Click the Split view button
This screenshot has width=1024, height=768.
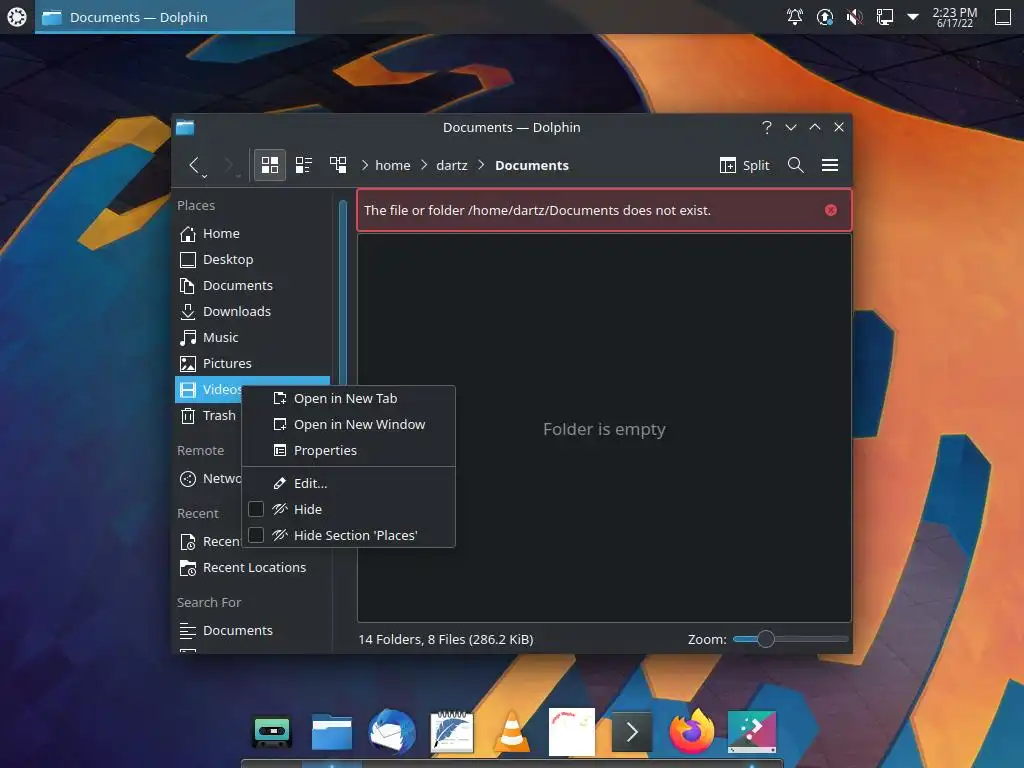(744, 165)
